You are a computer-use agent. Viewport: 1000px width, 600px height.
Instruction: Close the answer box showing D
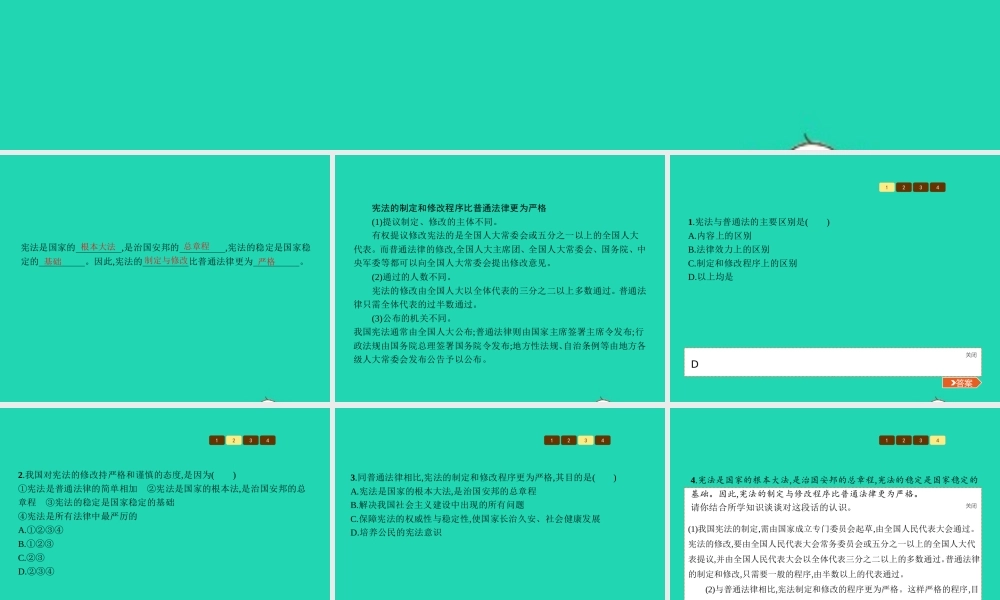[x=971, y=355]
